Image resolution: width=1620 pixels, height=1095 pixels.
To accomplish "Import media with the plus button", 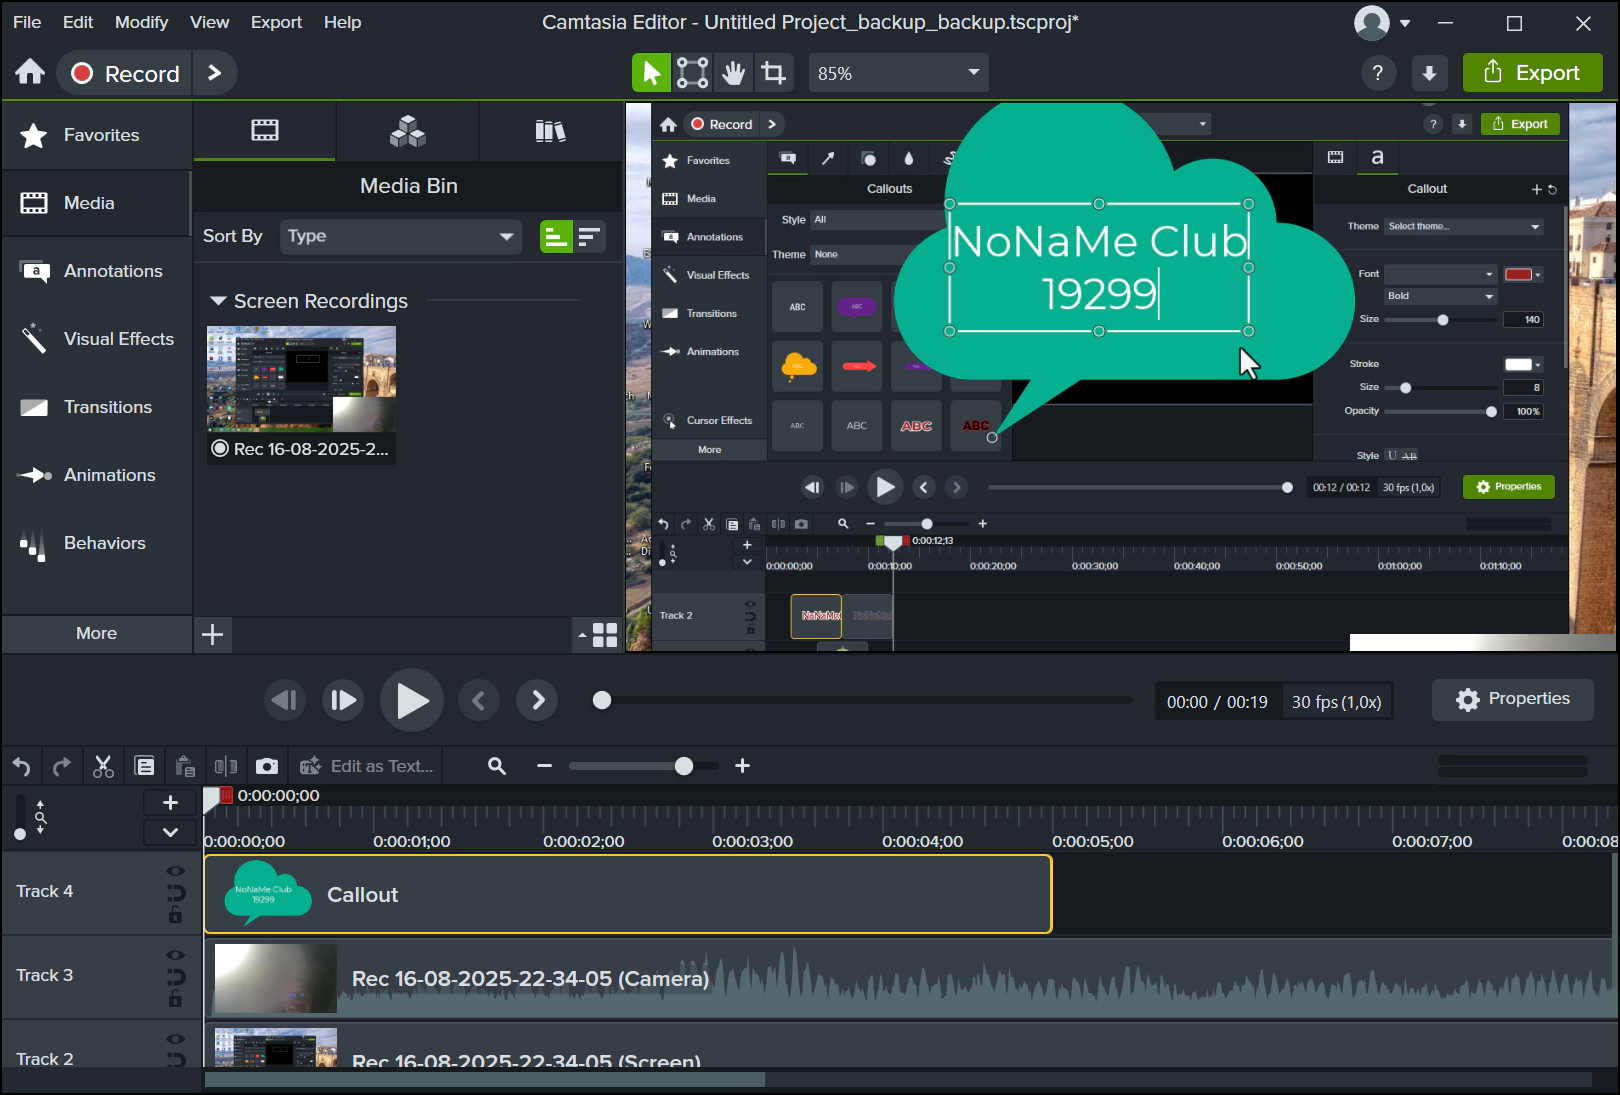I will [x=212, y=634].
